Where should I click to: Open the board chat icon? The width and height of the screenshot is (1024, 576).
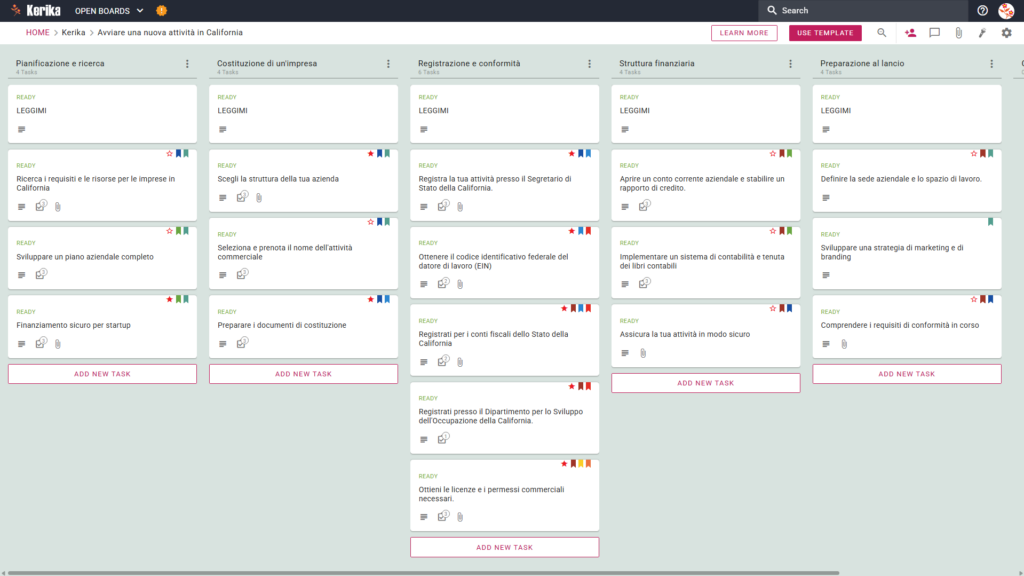pos(935,33)
